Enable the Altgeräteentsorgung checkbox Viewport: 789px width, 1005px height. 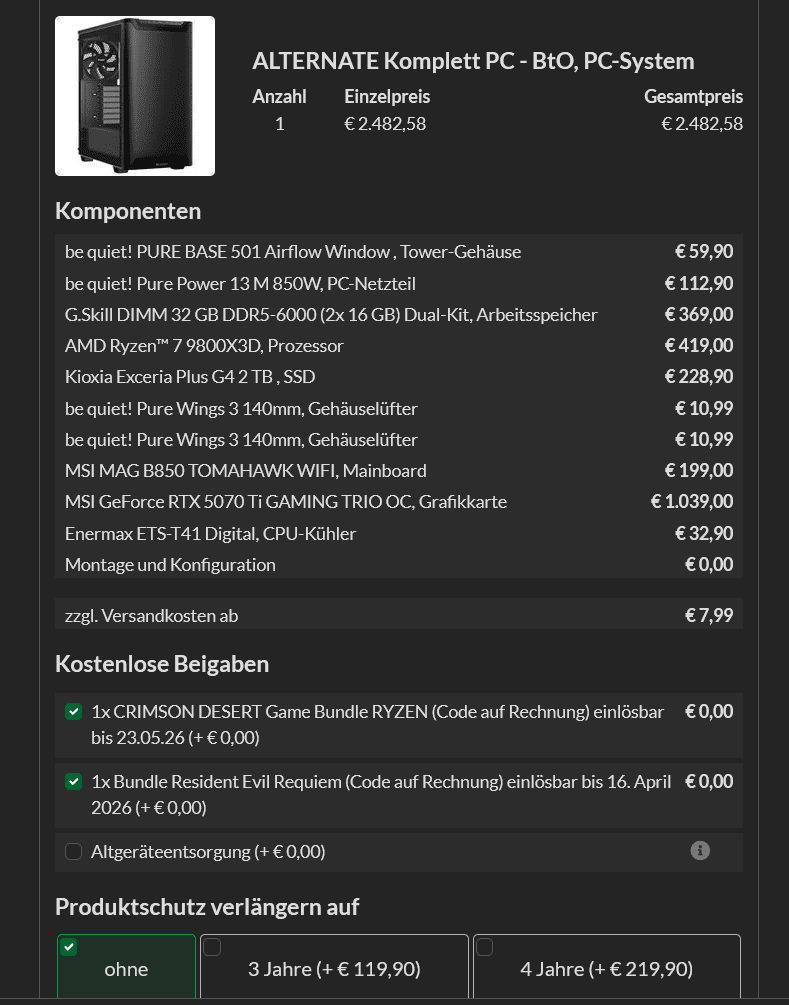coord(73,852)
